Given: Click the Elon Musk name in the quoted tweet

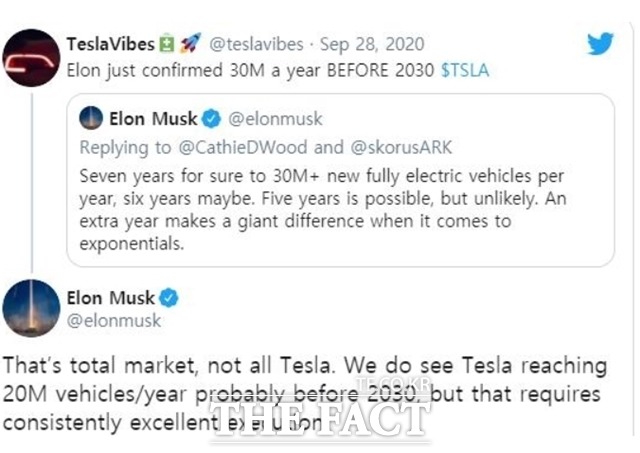Looking at the screenshot, I should pyautogui.click(x=154, y=119).
